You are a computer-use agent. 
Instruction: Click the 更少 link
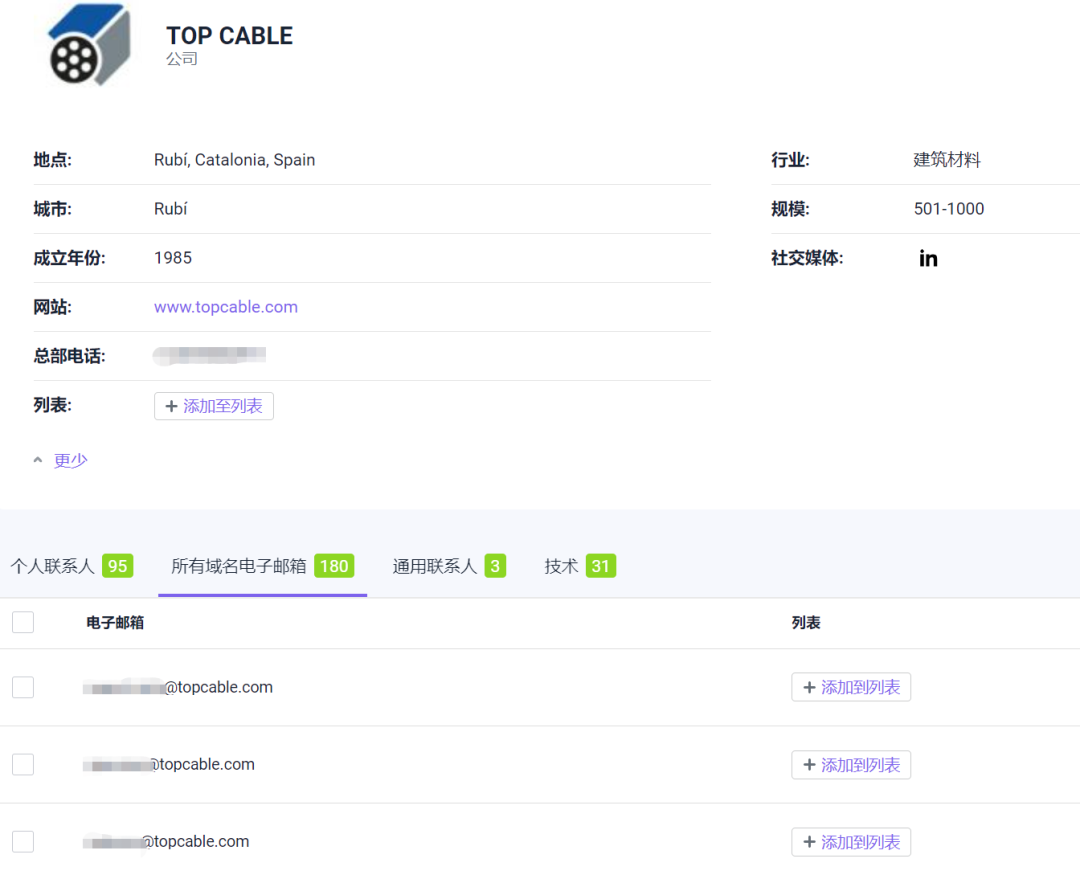71,460
